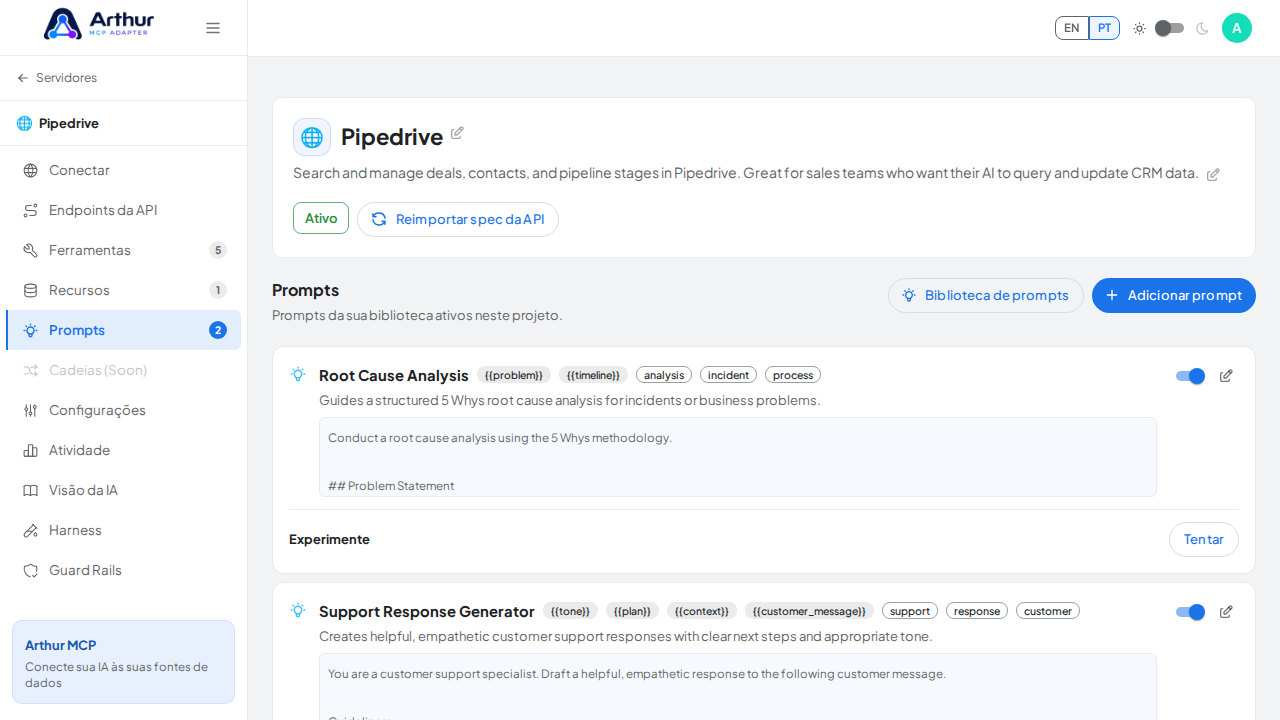This screenshot has height=720, width=1280.
Task: Open Conectar in the sidebar
Action: pos(124,170)
